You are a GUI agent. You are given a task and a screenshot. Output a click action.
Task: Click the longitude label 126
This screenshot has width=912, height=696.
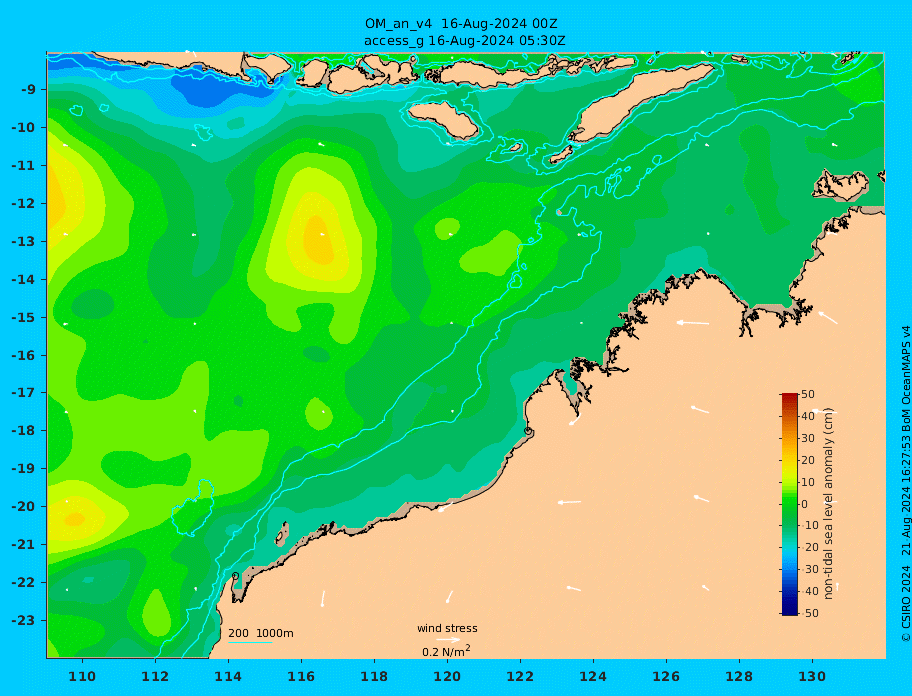point(666,676)
